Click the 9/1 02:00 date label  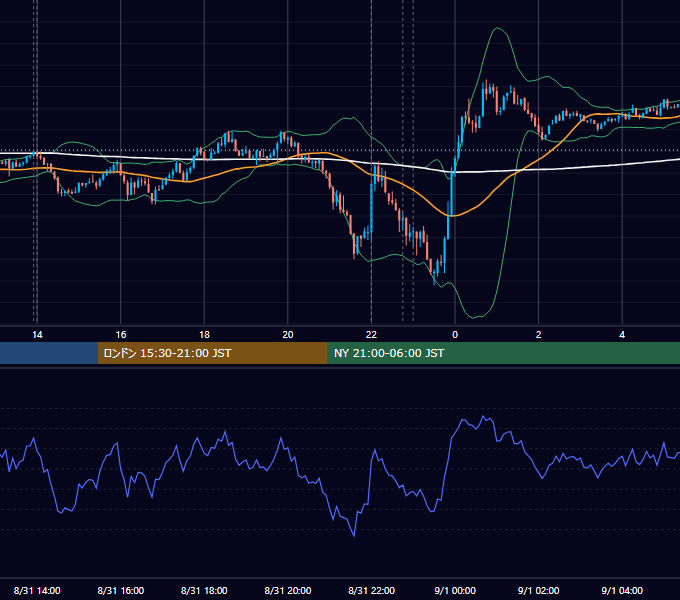click(539, 590)
